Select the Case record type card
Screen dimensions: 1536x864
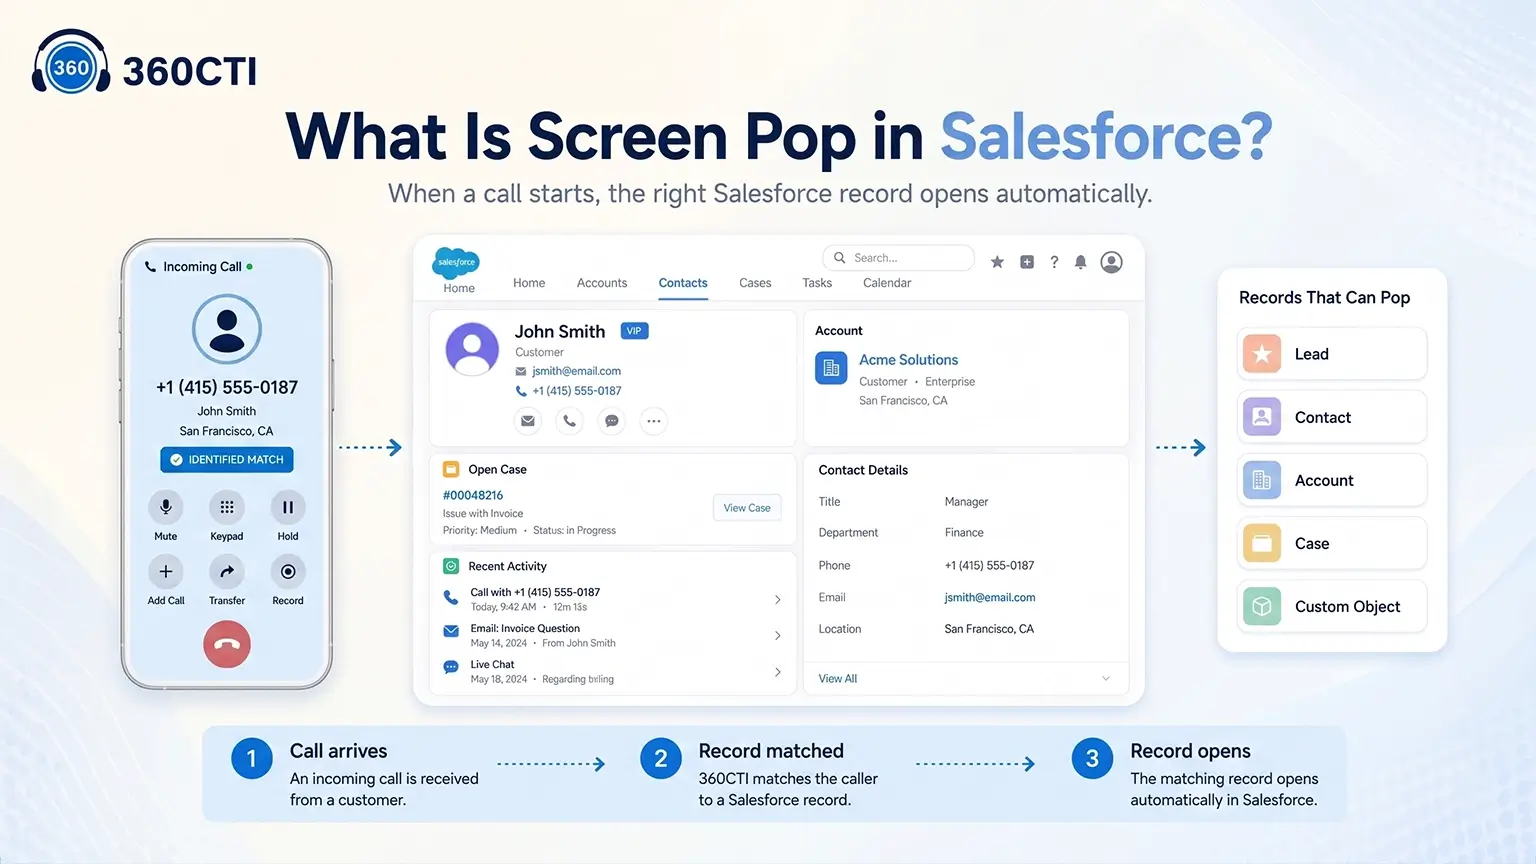point(1332,543)
